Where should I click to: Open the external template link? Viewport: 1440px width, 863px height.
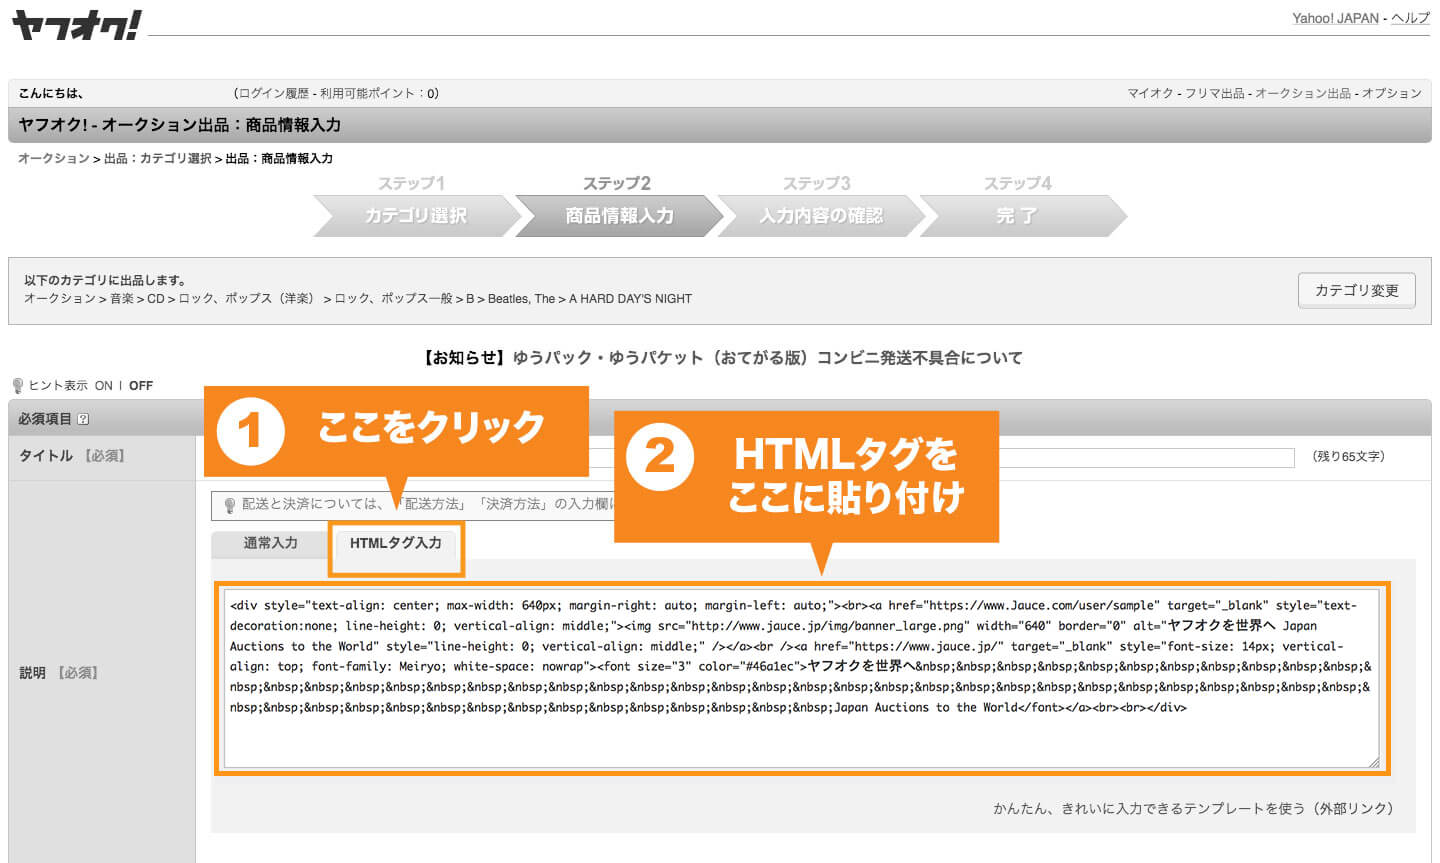pyautogui.click(x=1192, y=808)
